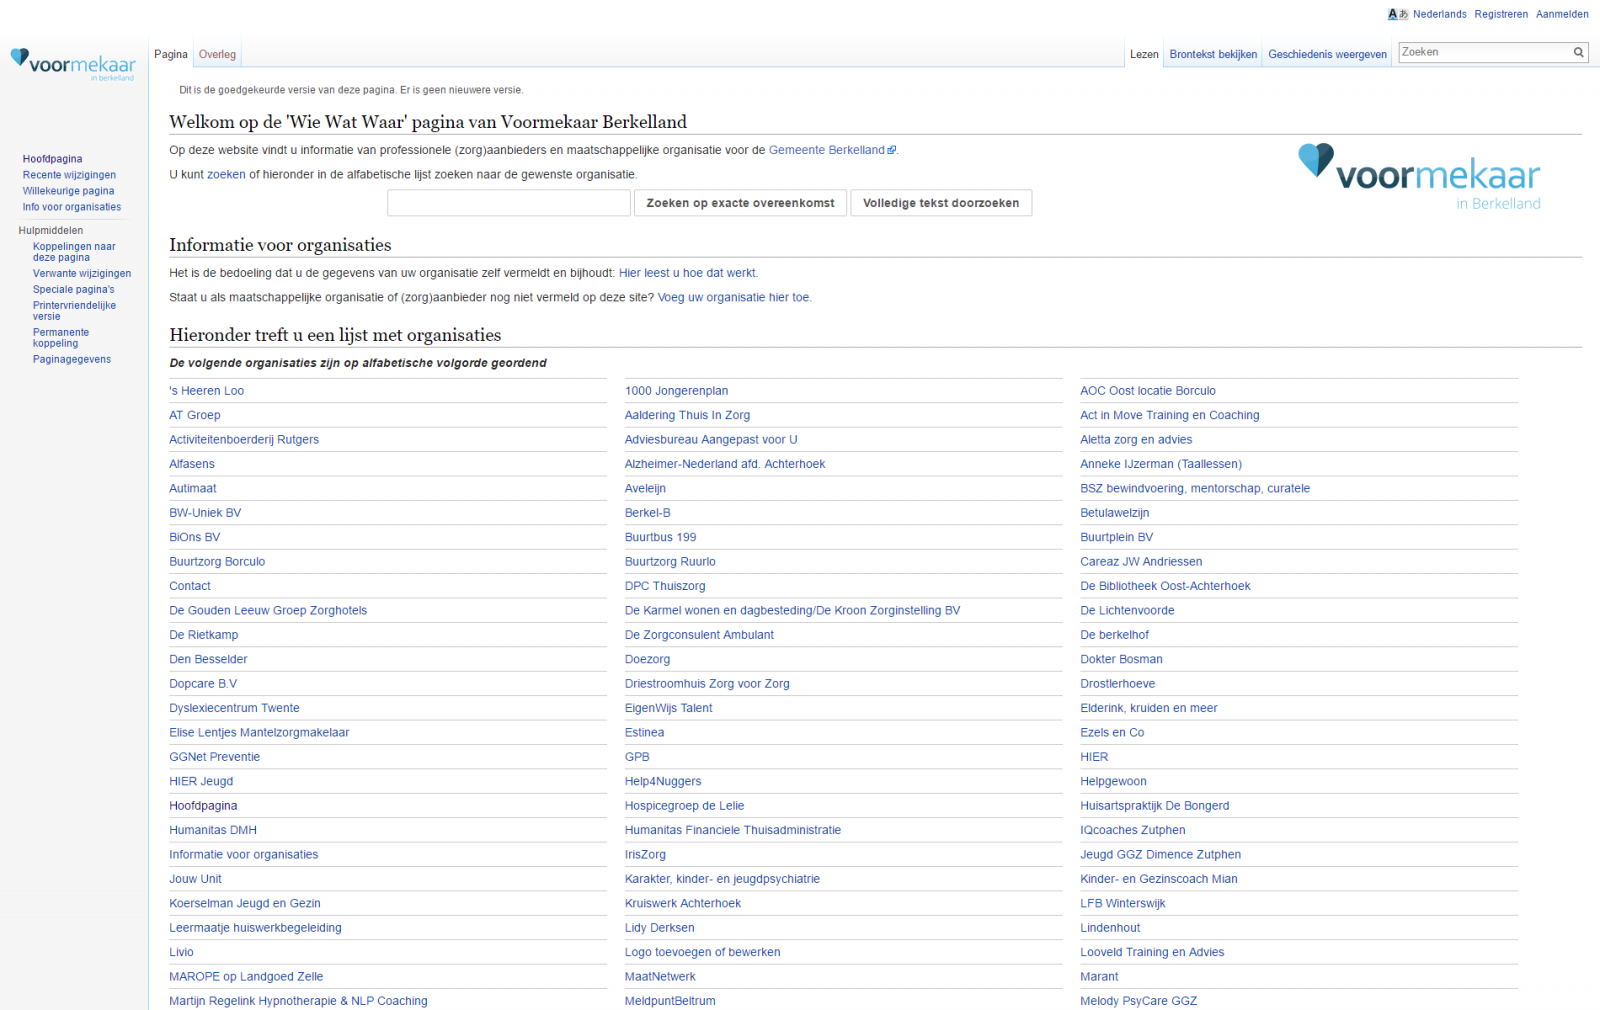Open the Hospicegroep de Lelie page
This screenshot has width=1600, height=1010.
coord(684,806)
